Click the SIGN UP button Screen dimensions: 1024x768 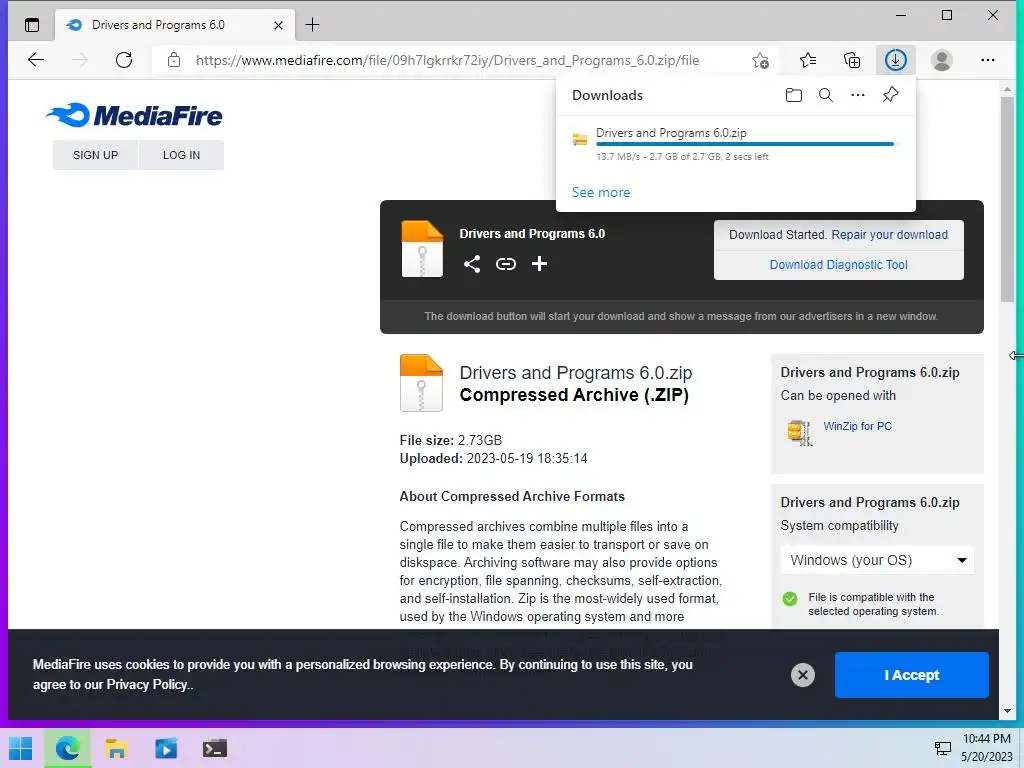click(x=95, y=155)
